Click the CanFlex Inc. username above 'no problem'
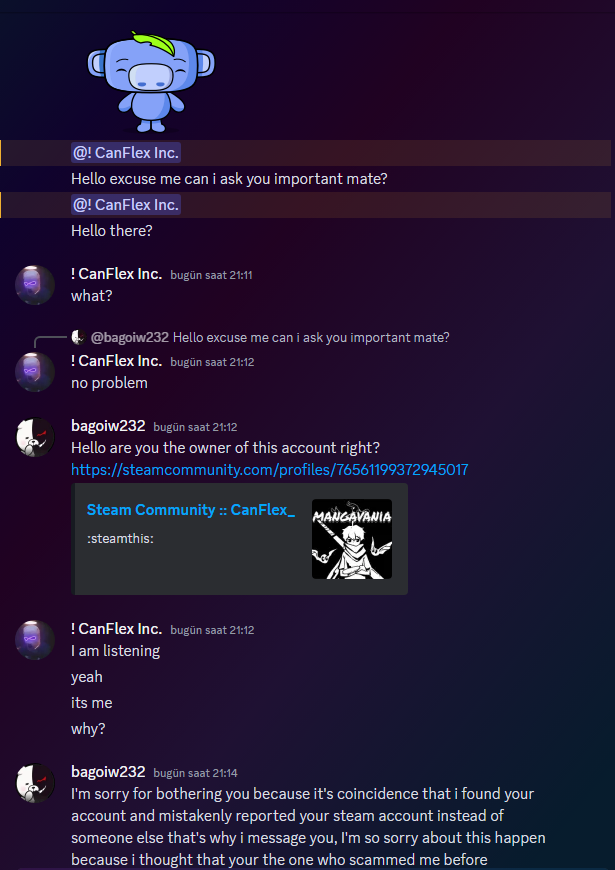615x870 pixels. [117, 361]
